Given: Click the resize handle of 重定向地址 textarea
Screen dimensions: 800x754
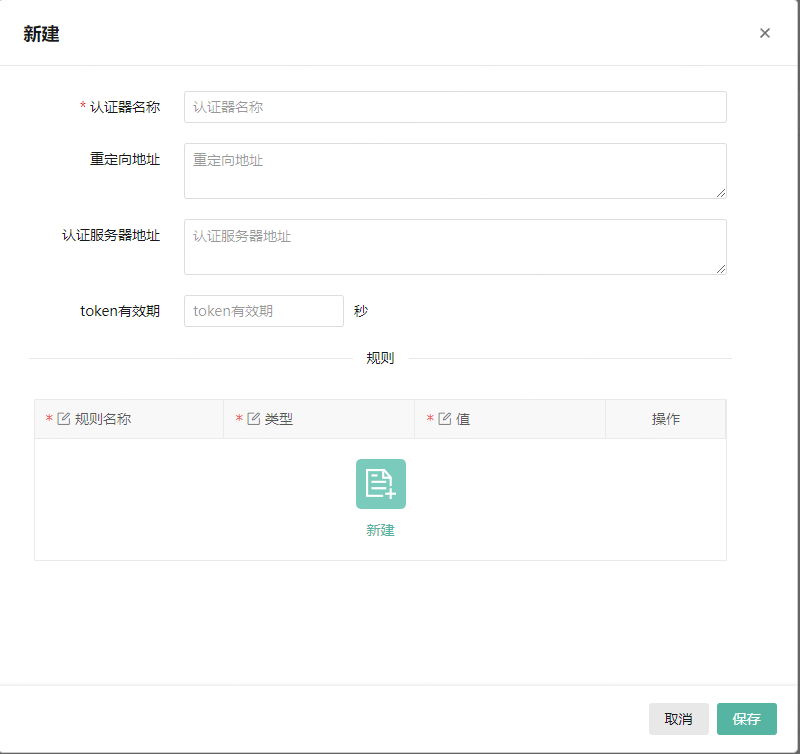Looking at the screenshot, I should 720,192.
